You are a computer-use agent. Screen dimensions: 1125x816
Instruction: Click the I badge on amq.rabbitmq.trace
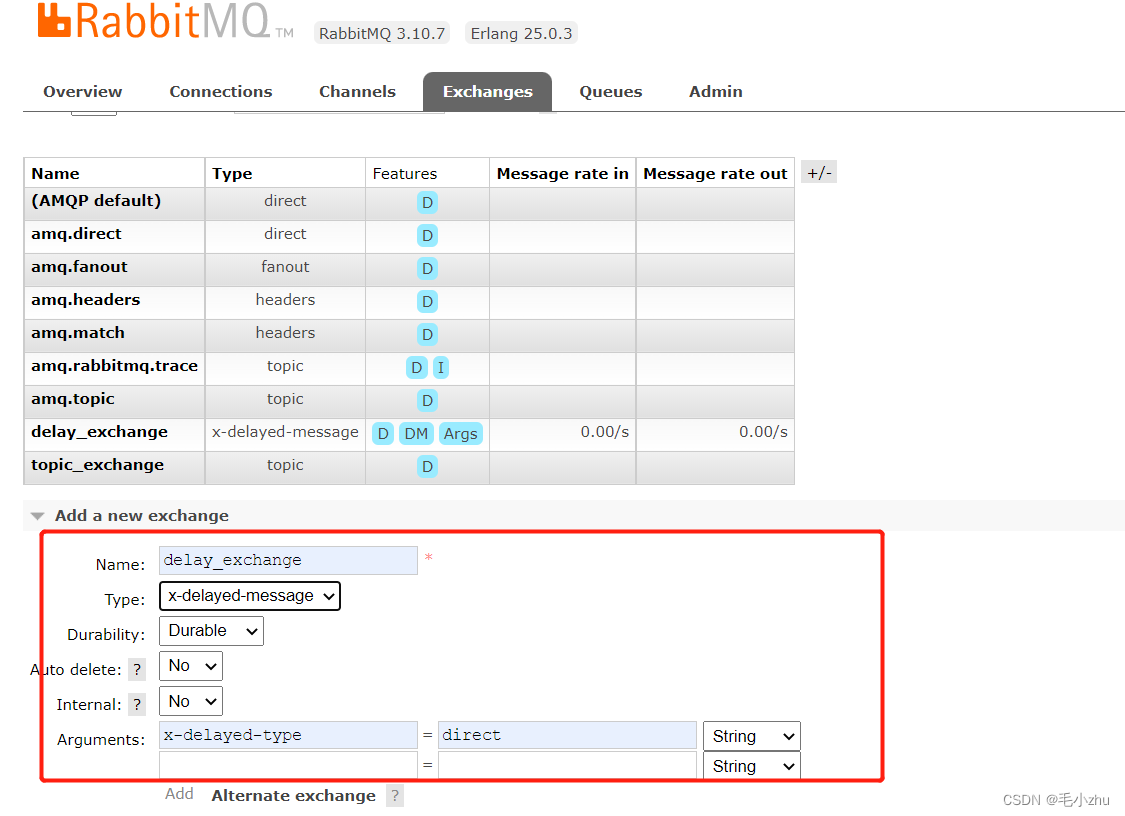(441, 367)
